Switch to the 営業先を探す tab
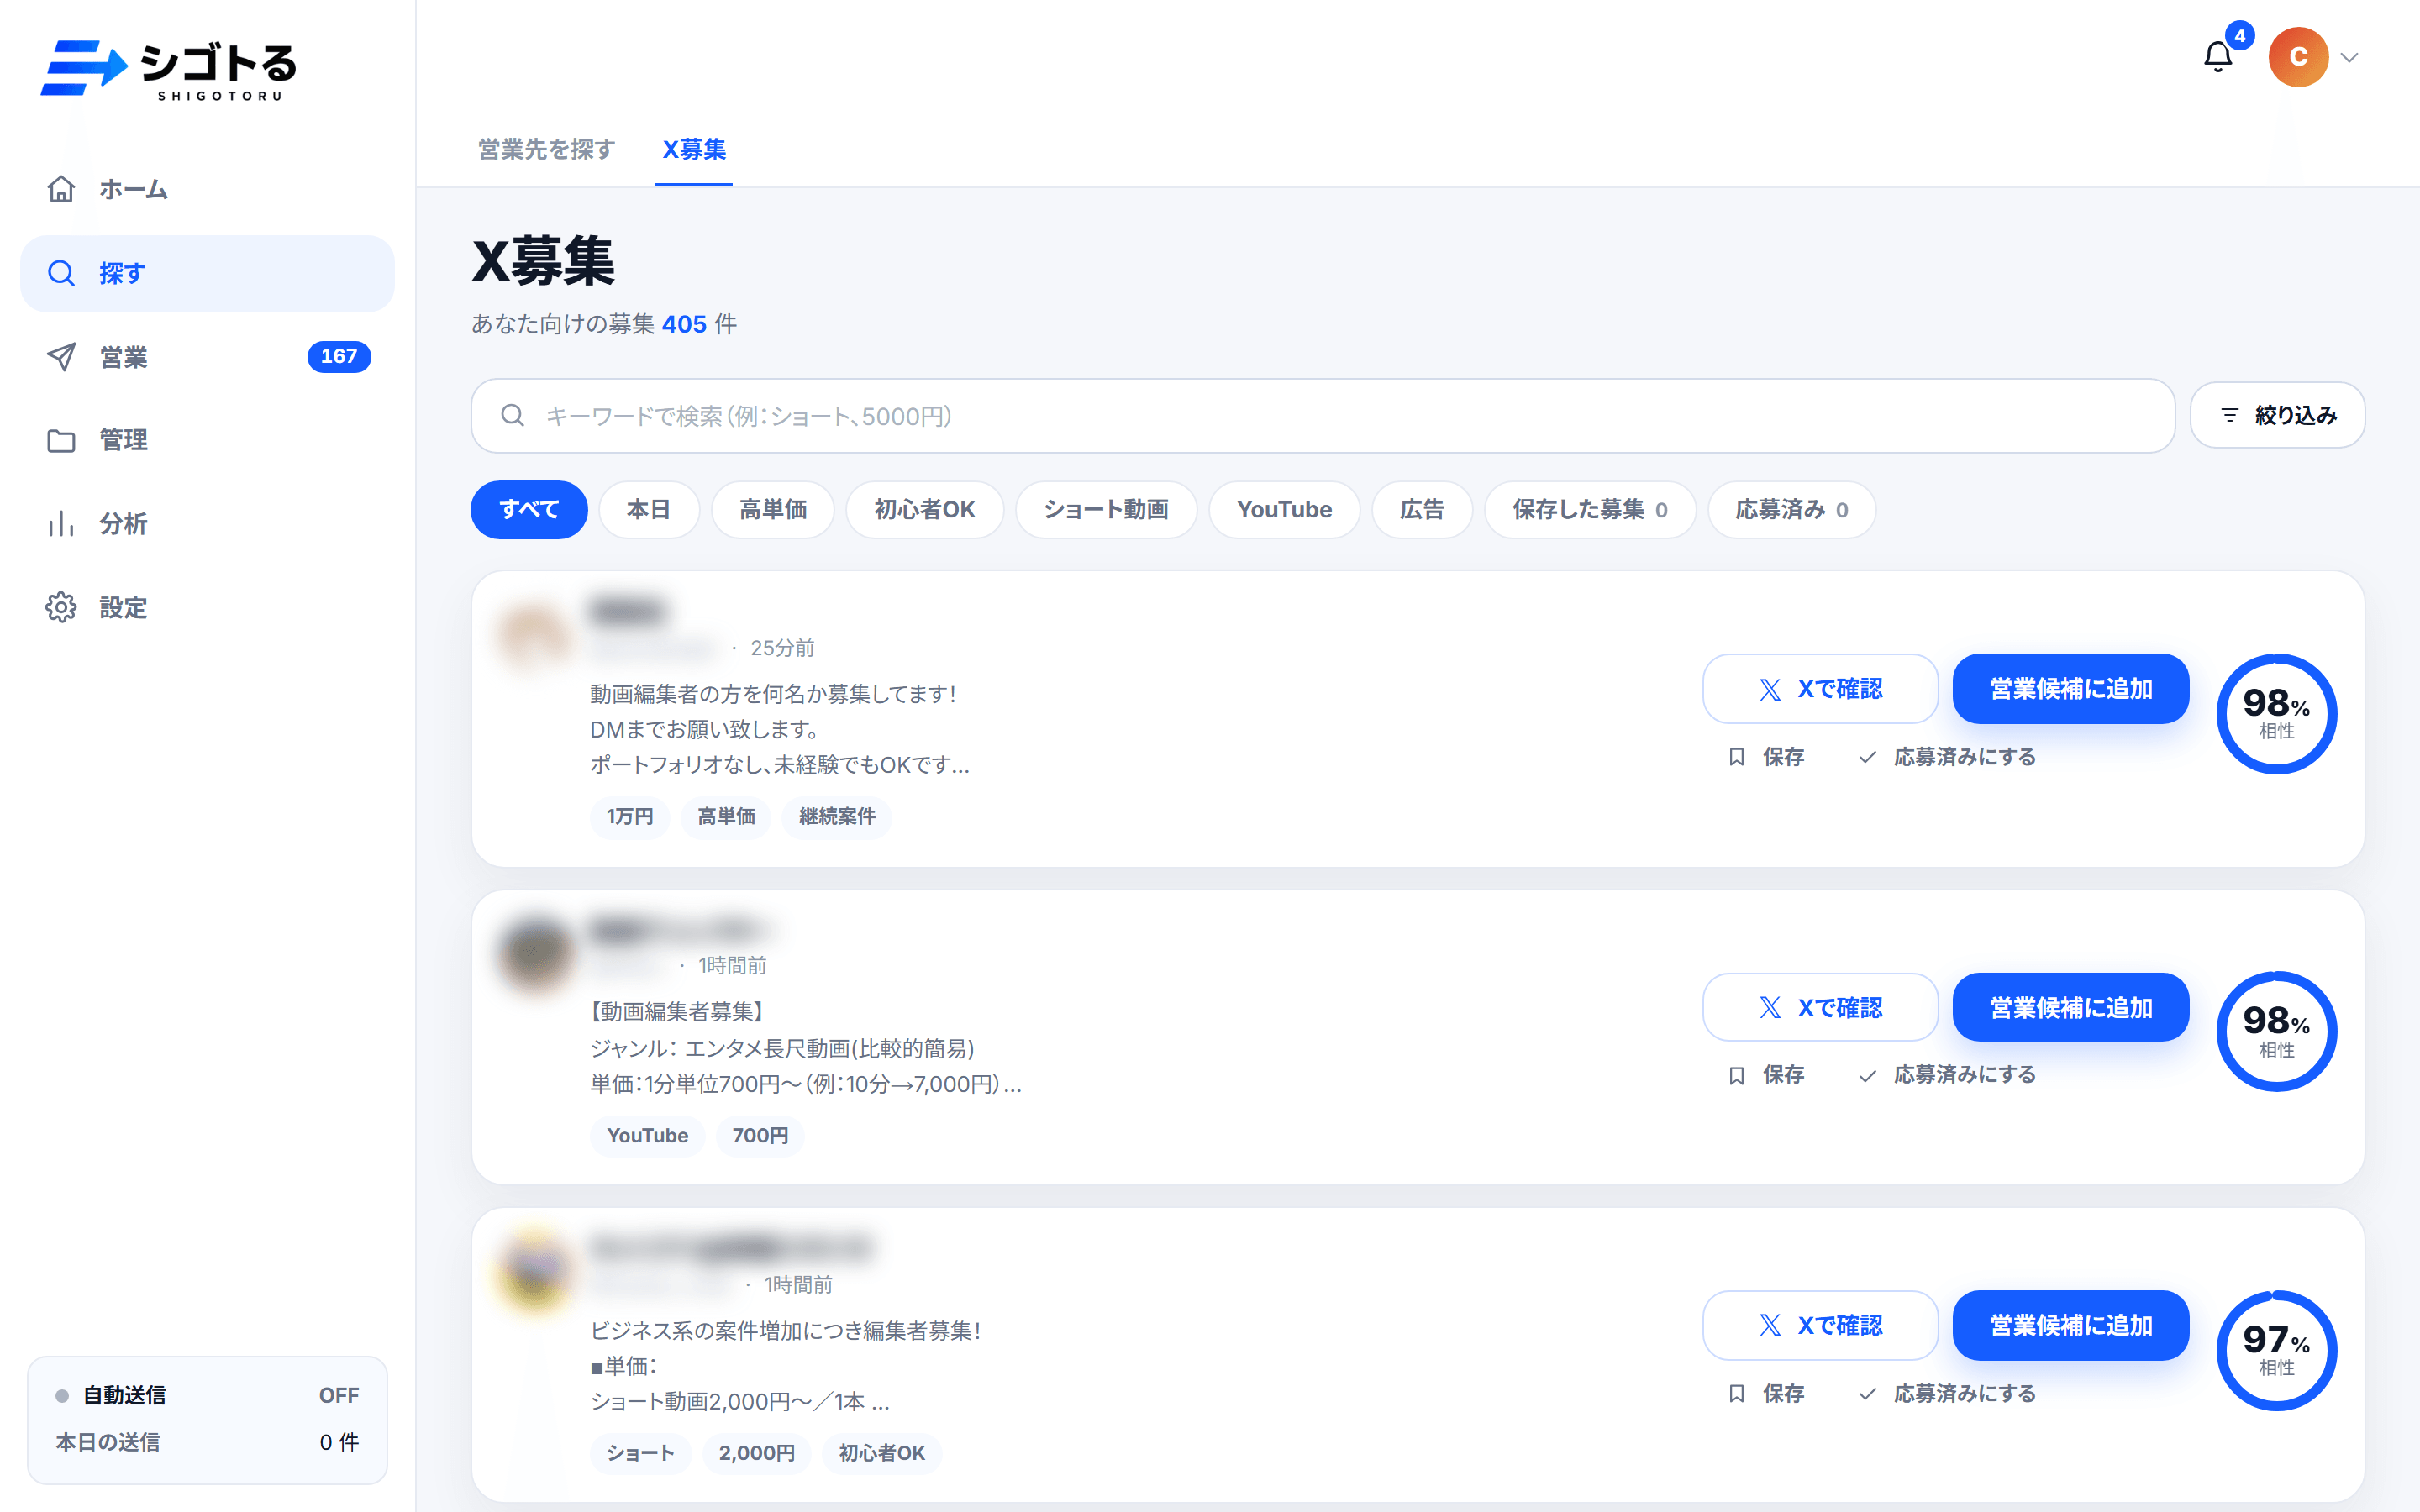 [546, 150]
